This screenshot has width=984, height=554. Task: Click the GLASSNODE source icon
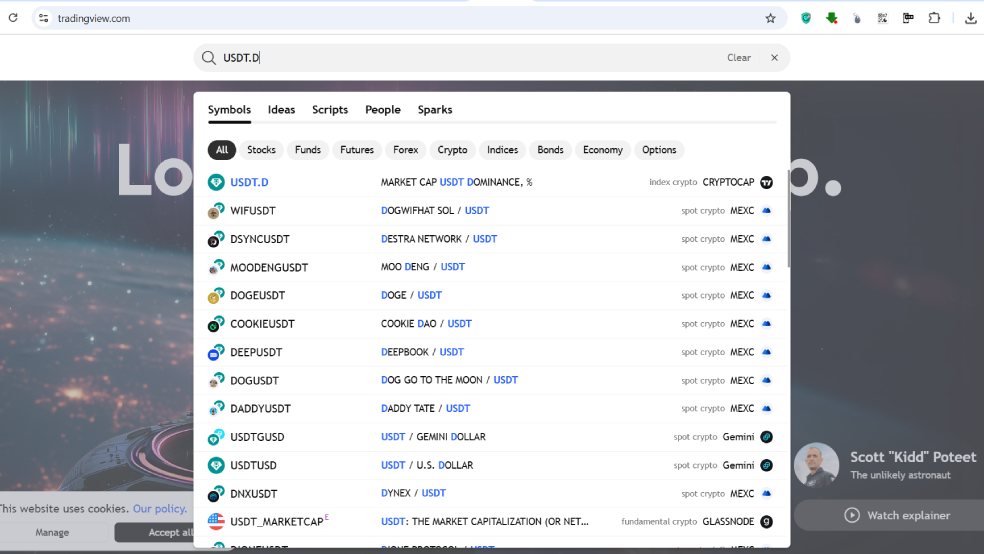point(766,521)
